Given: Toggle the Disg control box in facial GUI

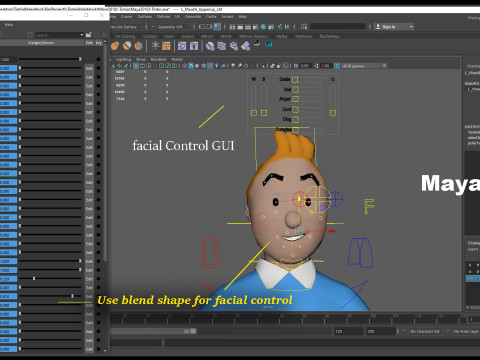Looking at the screenshot, I should pos(295,119).
